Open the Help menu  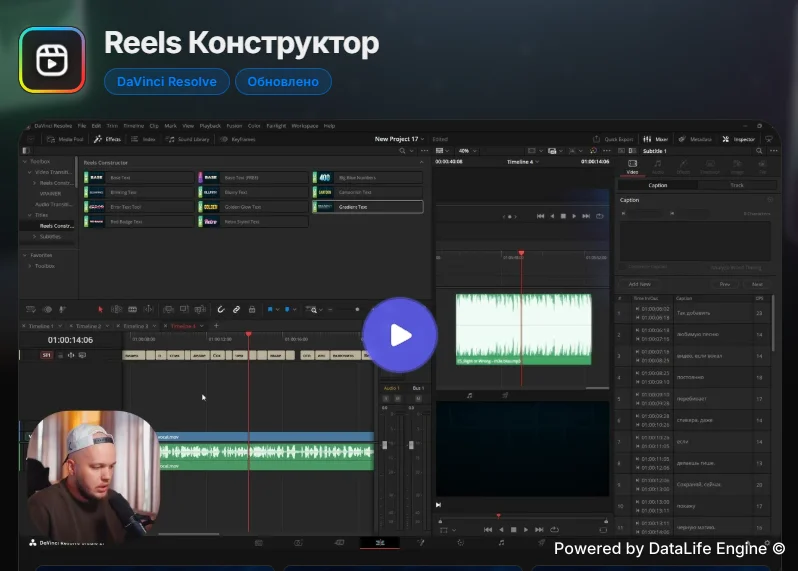tap(329, 126)
